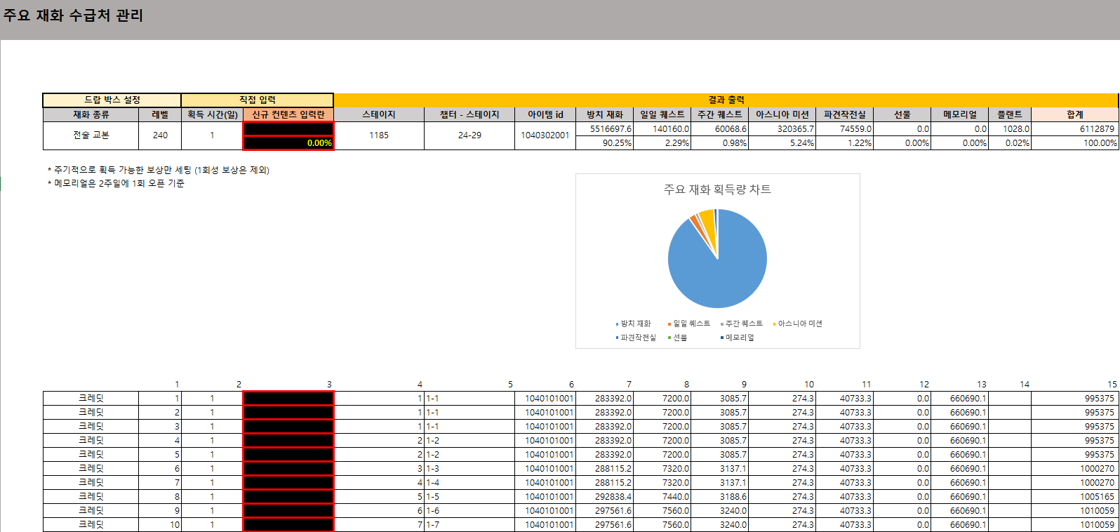The height and width of the screenshot is (532, 1120).
Task: Click the 방치 재화 table header
Action: tap(605, 114)
